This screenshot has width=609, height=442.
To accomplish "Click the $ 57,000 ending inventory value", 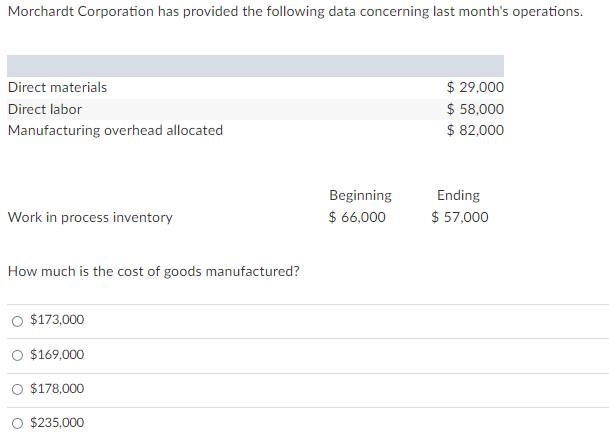I will coord(460,217).
